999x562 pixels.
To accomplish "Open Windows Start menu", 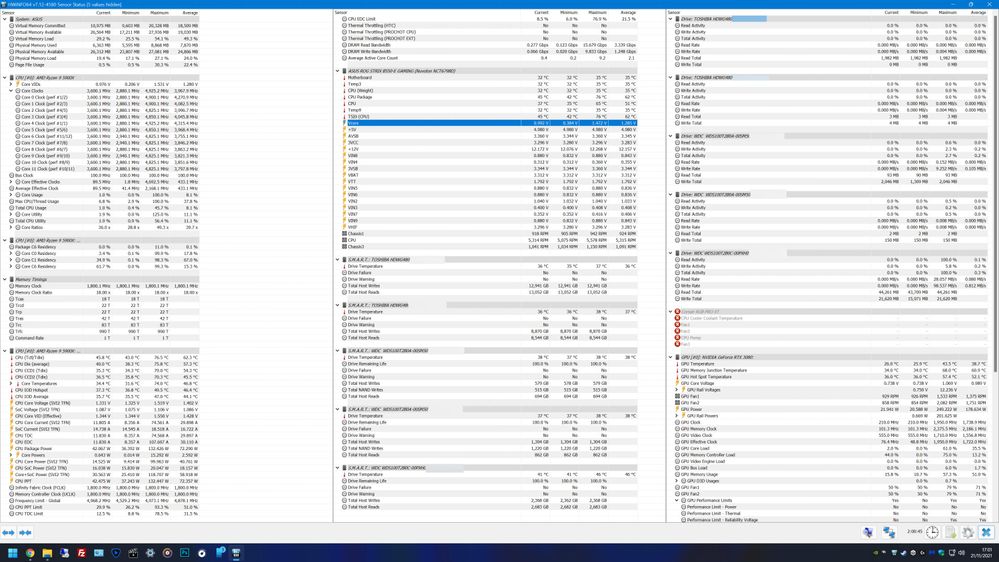I will coord(12,553).
